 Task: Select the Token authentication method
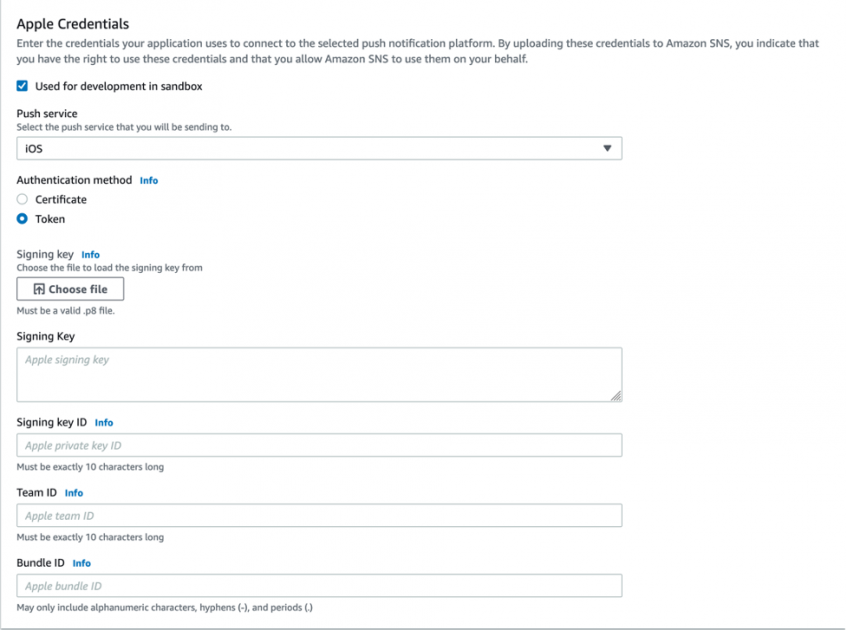point(21,219)
